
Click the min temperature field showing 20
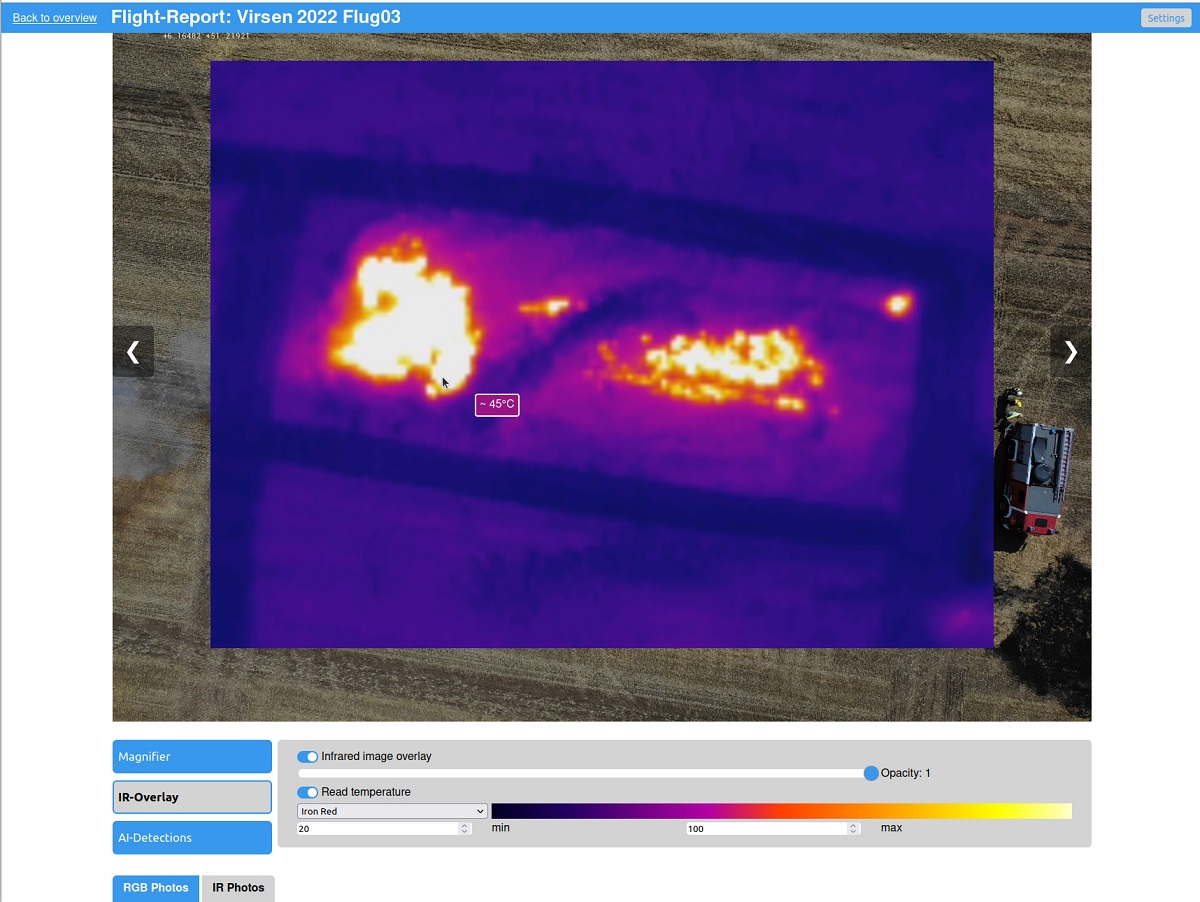click(376, 829)
